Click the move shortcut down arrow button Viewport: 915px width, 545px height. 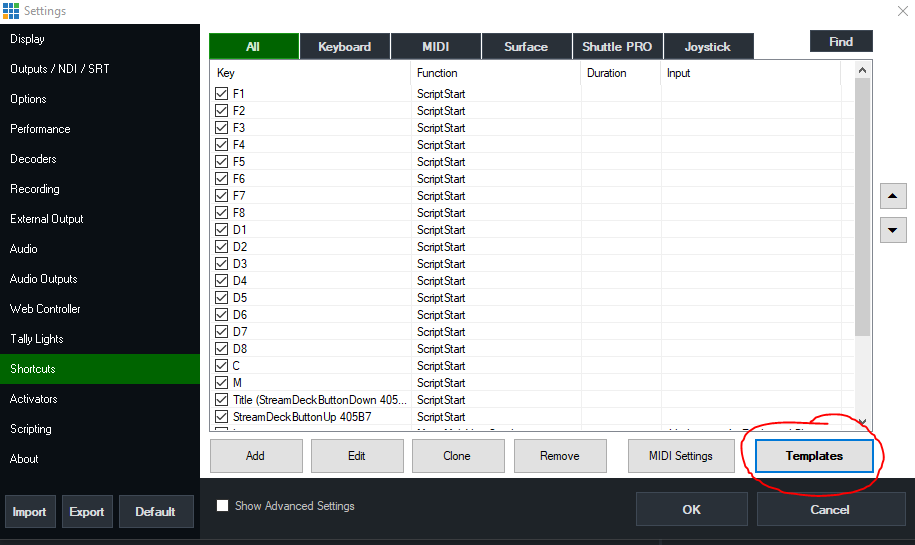tap(893, 230)
